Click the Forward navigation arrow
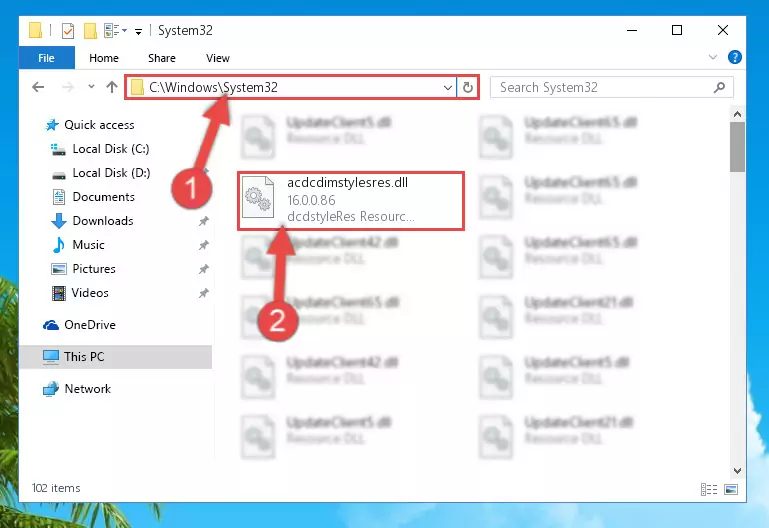Image resolution: width=769 pixels, height=528 pixels. point(68,87)
